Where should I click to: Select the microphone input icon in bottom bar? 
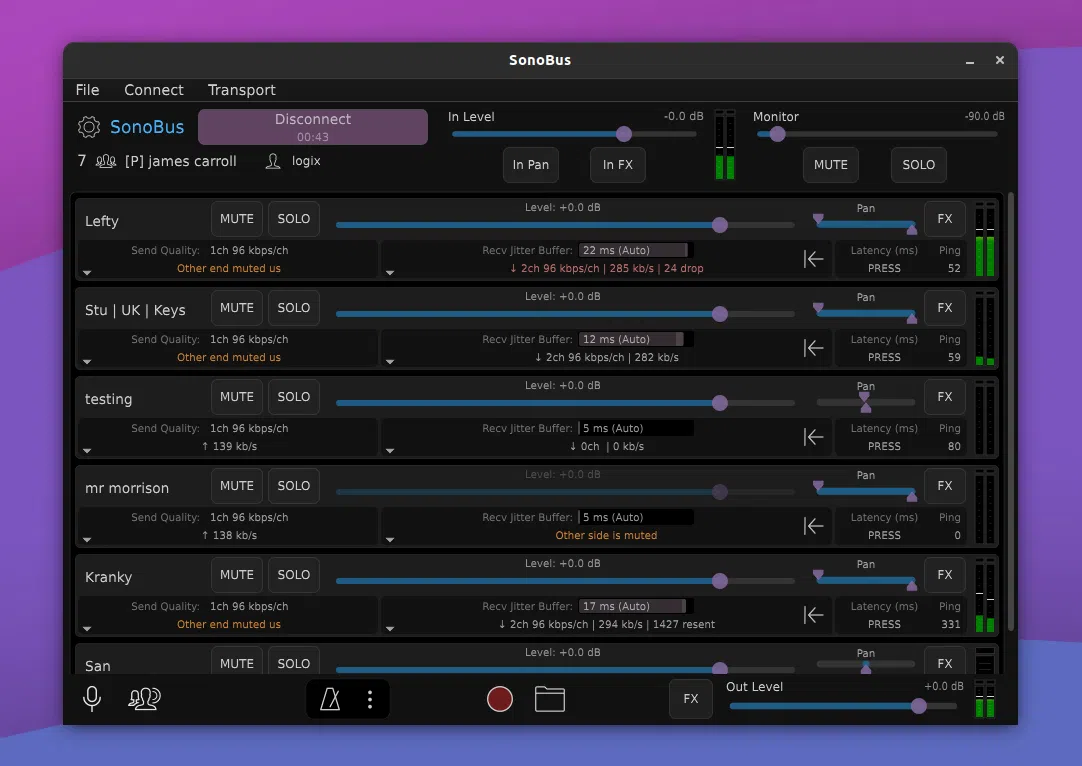91,699
